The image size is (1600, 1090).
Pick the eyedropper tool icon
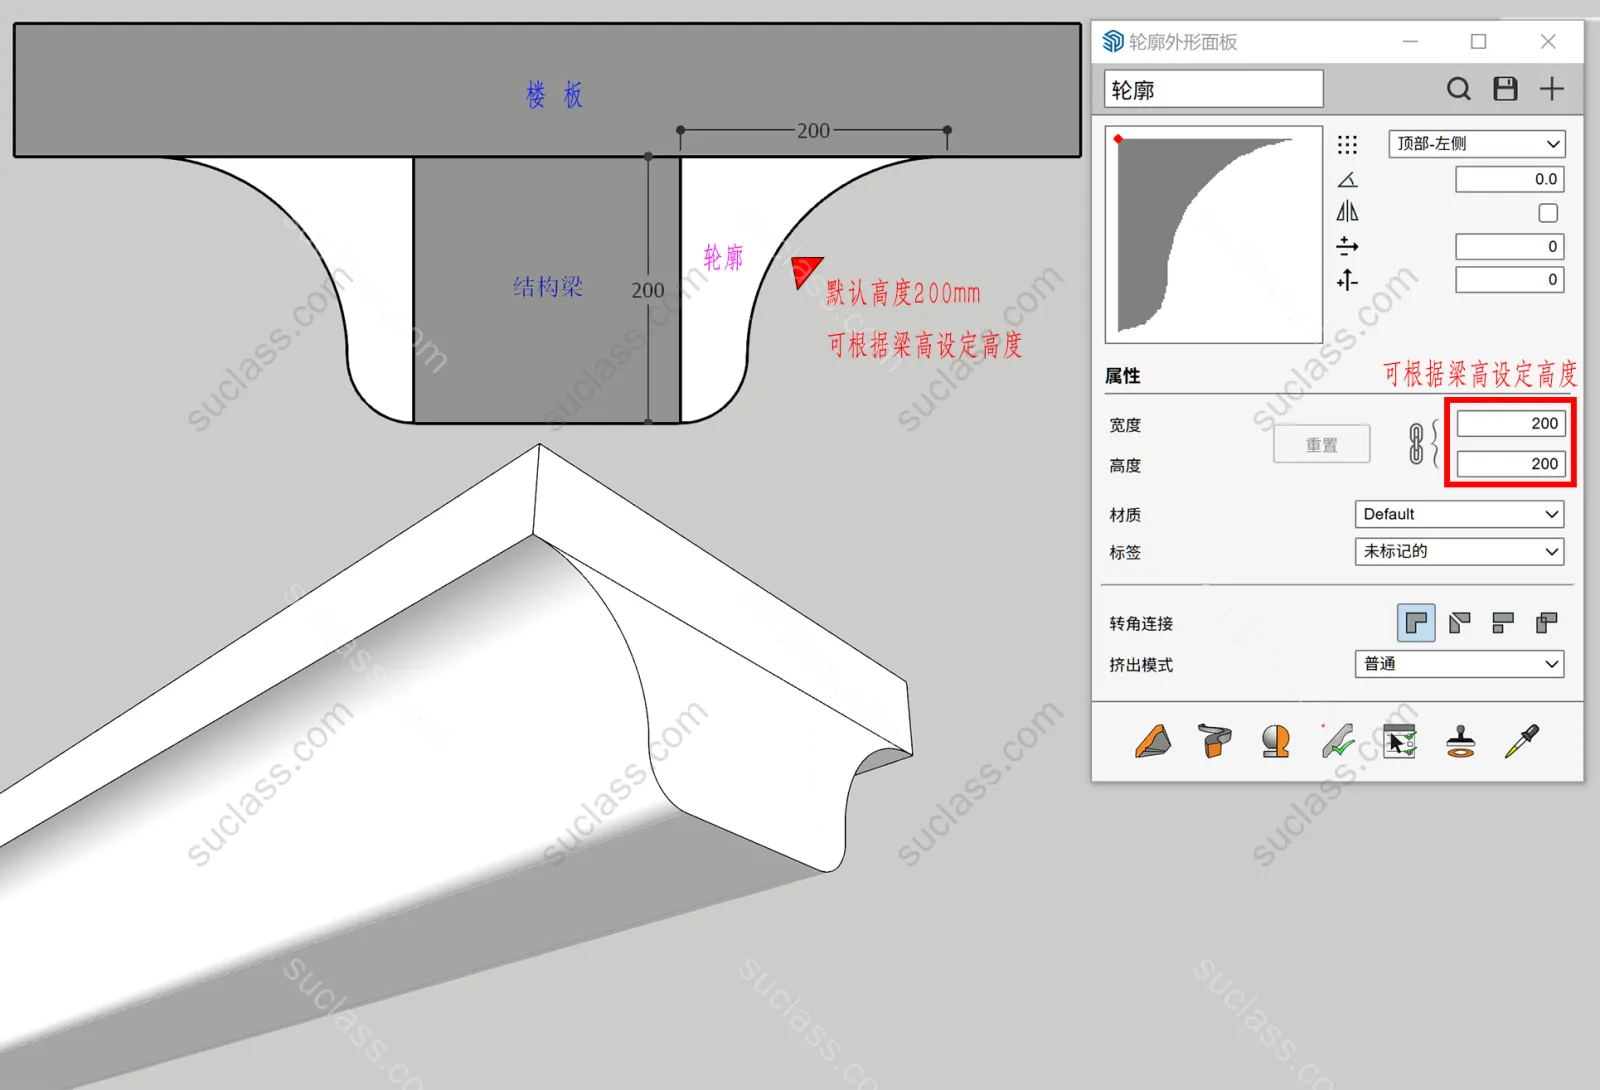click(x=1521, y=742)
